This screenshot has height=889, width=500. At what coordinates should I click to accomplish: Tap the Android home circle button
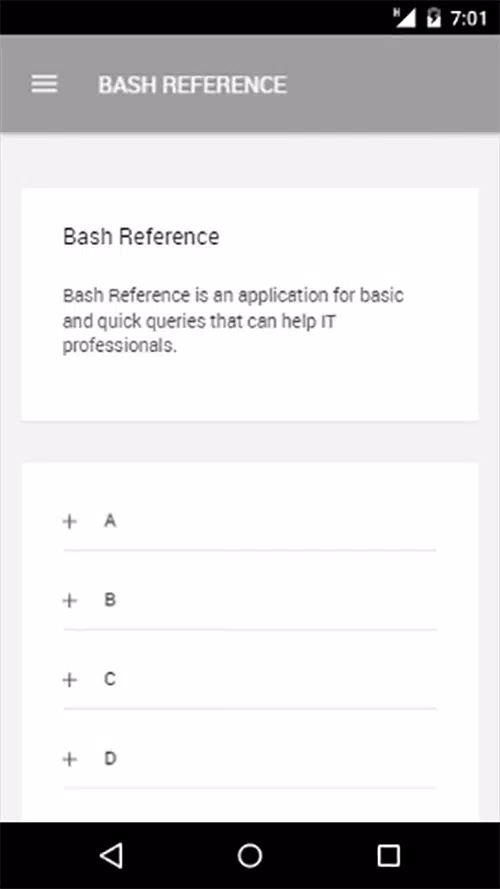250,855
